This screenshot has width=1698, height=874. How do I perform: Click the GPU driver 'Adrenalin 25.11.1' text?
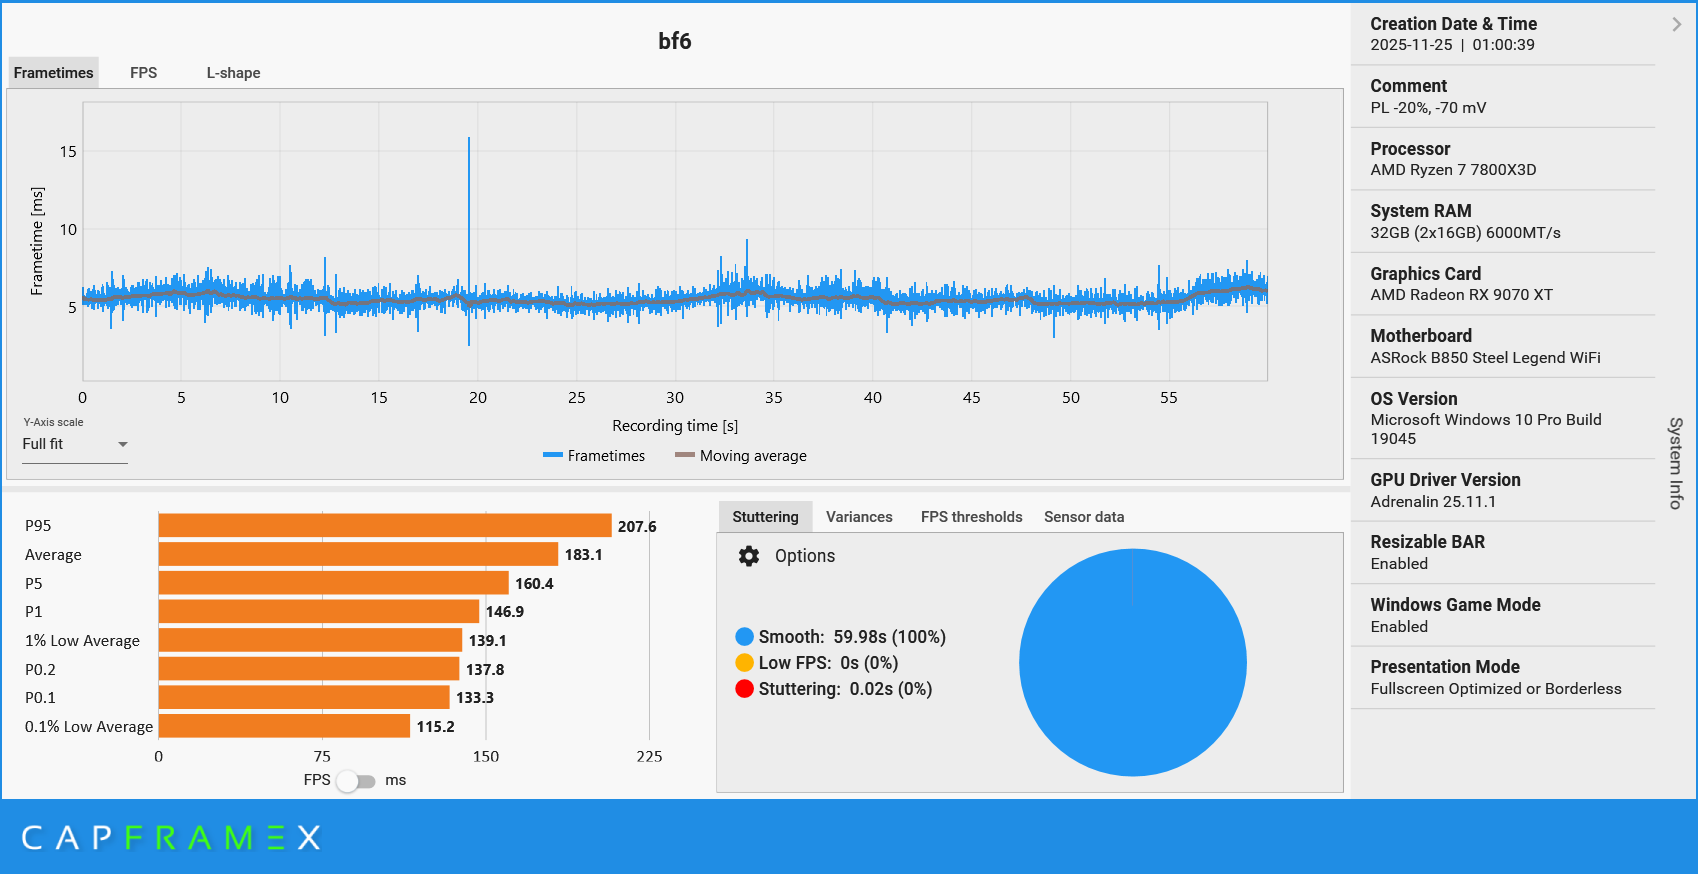point(1433,502)
